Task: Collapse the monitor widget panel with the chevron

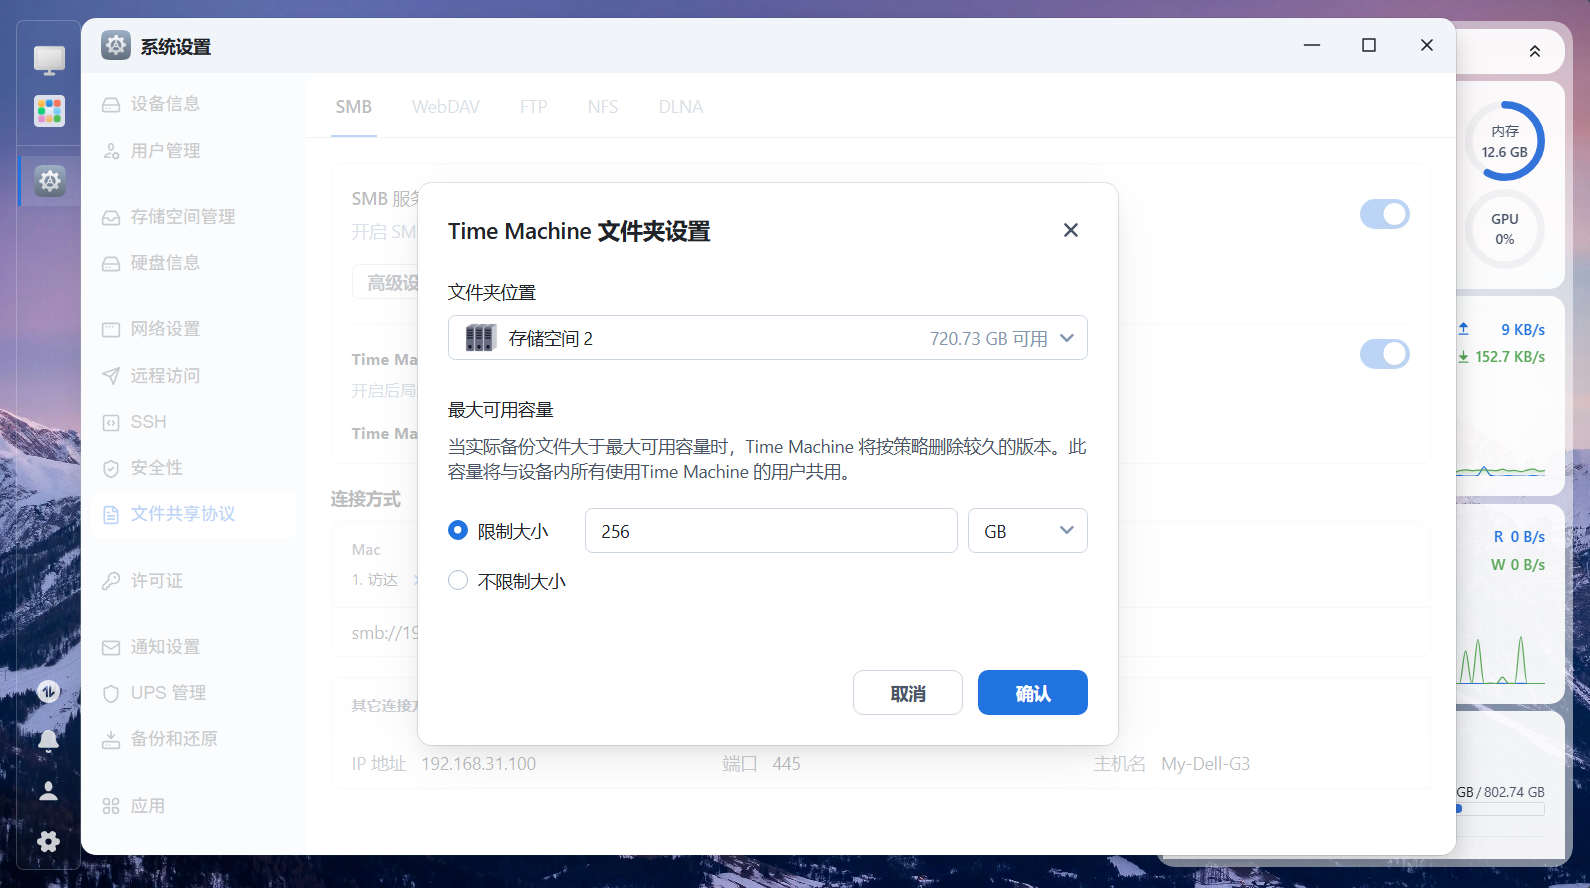Action: pyautogui.click(x=1534, y=51)
